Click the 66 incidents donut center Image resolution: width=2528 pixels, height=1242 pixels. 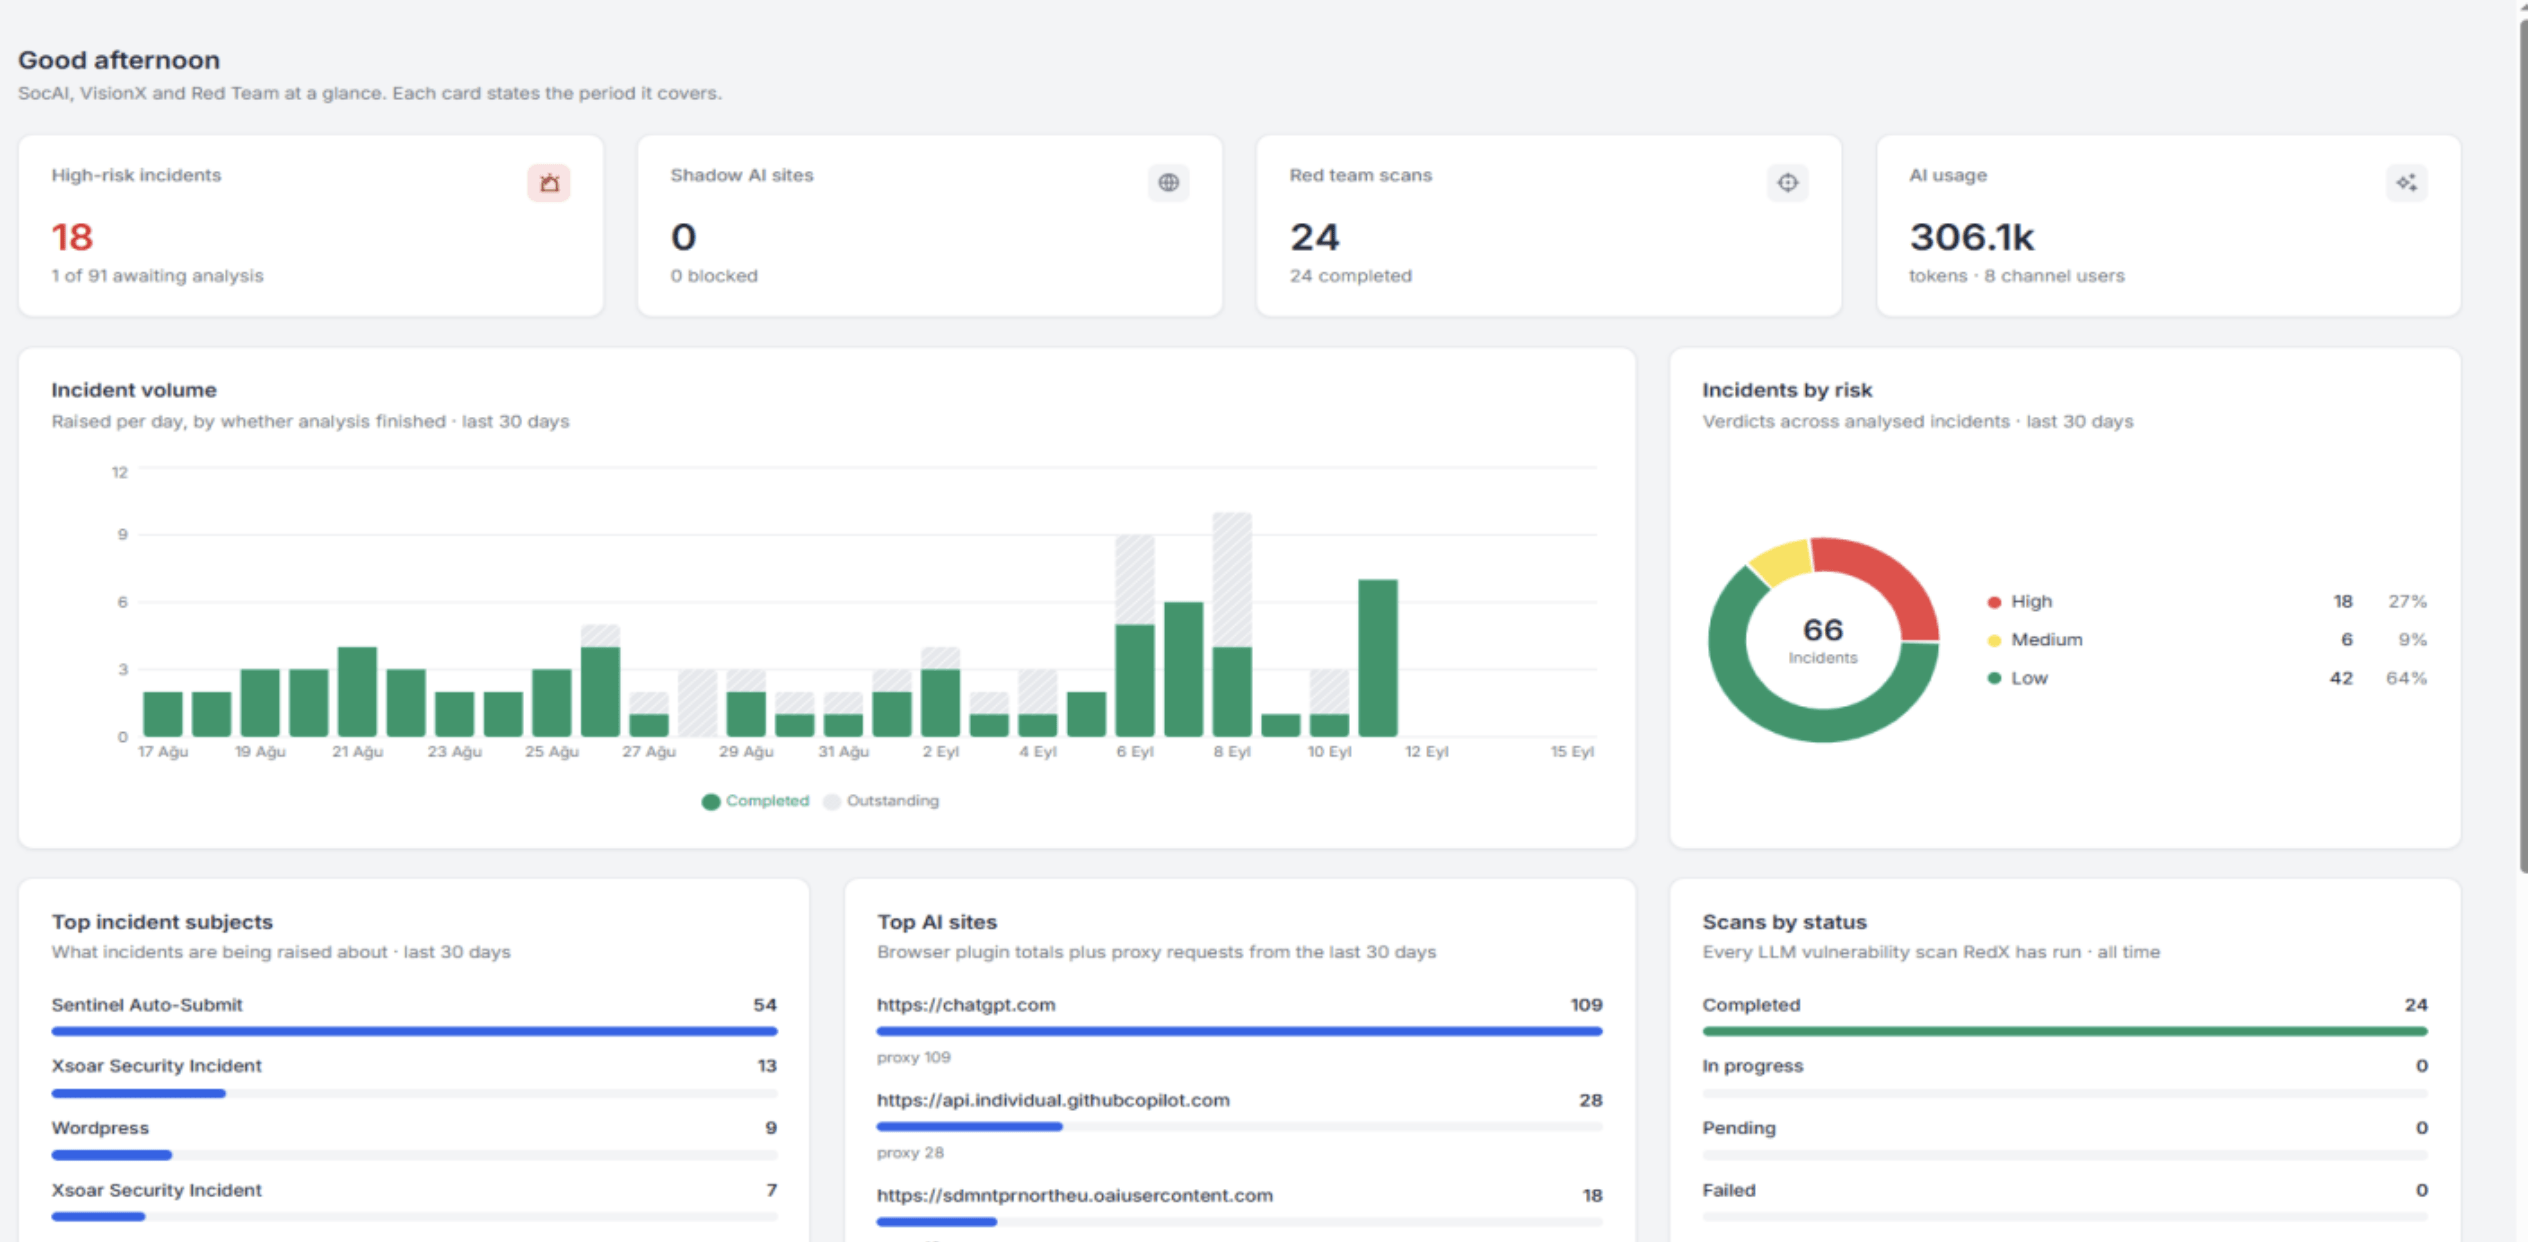[x=1823, y=640]
